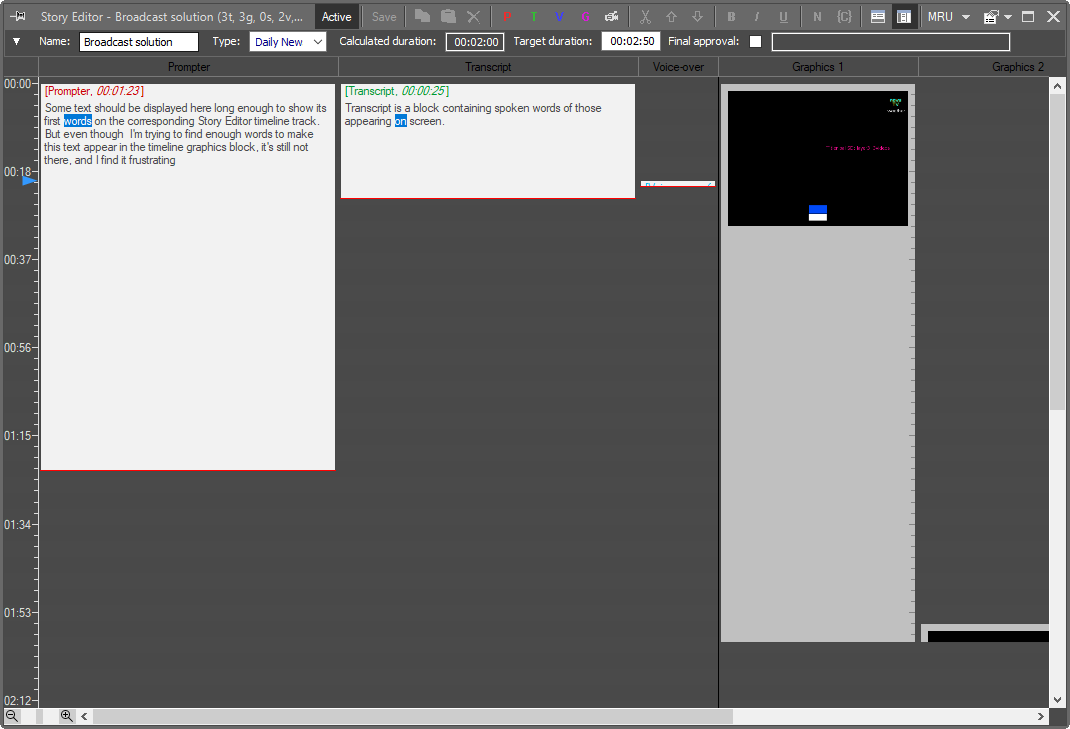Toggle underline formatting
The height and width of the screenshot is (729, 1070).
[783, 16]
